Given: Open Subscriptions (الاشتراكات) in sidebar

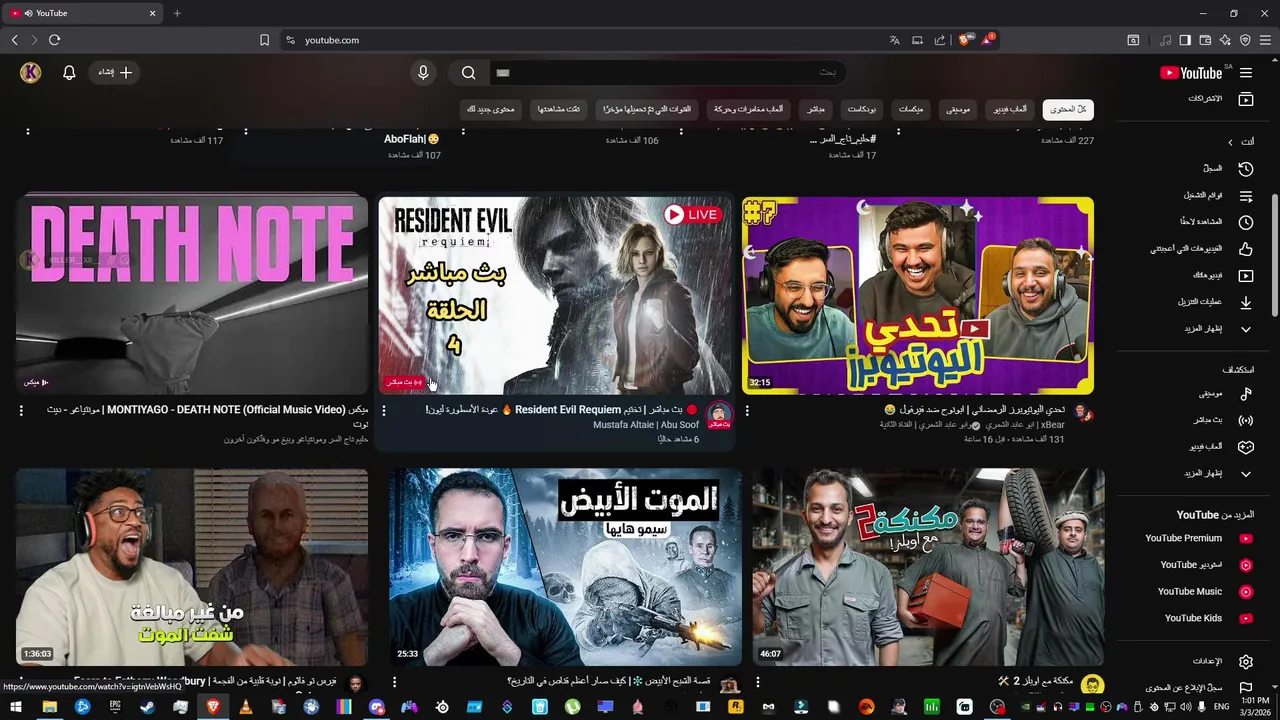Looking at the screenshot, I should [x=1220, y=99].
